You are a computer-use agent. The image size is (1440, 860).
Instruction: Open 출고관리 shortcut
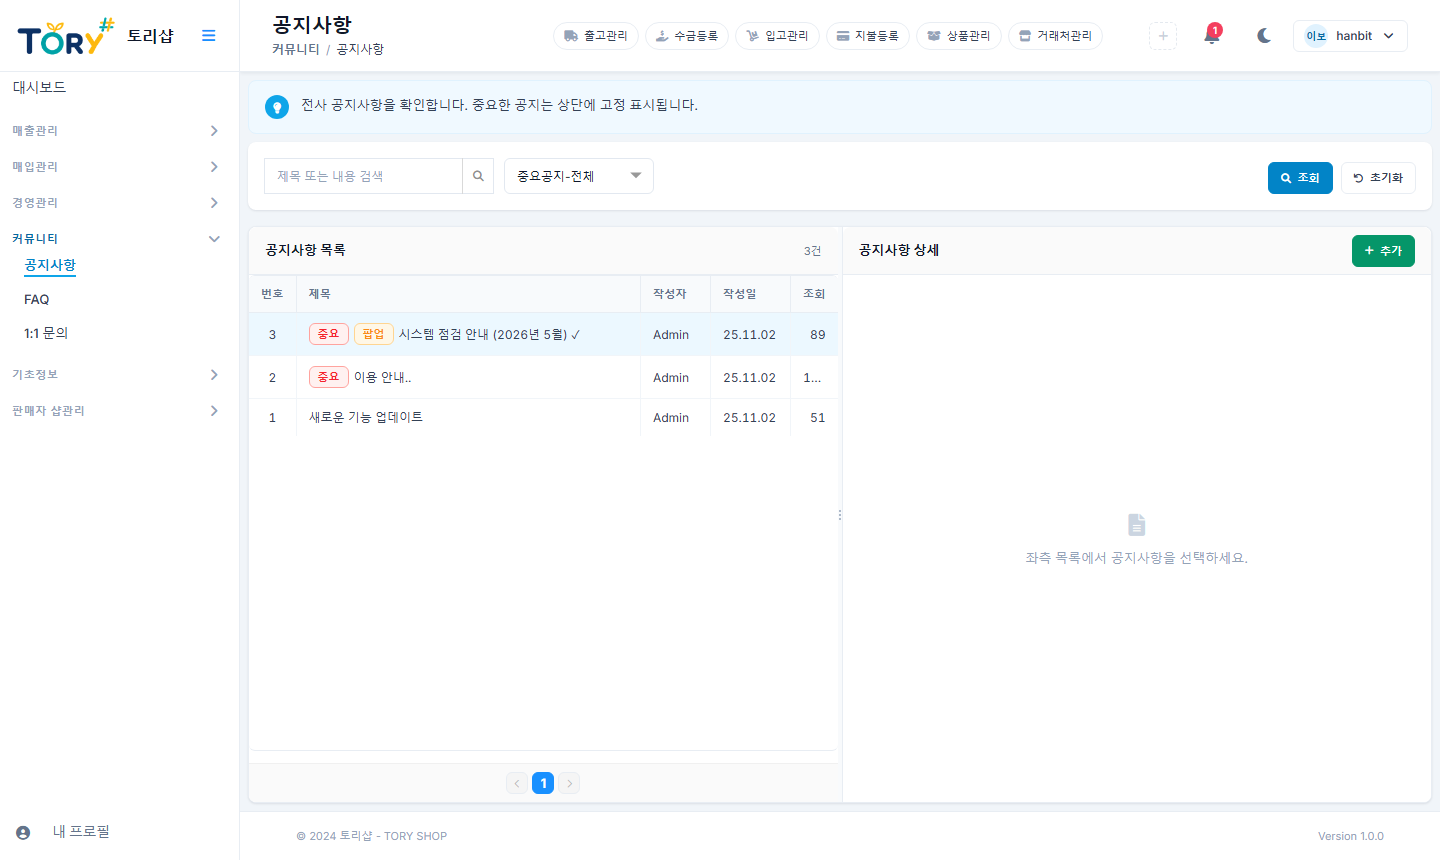coord(596,36)
